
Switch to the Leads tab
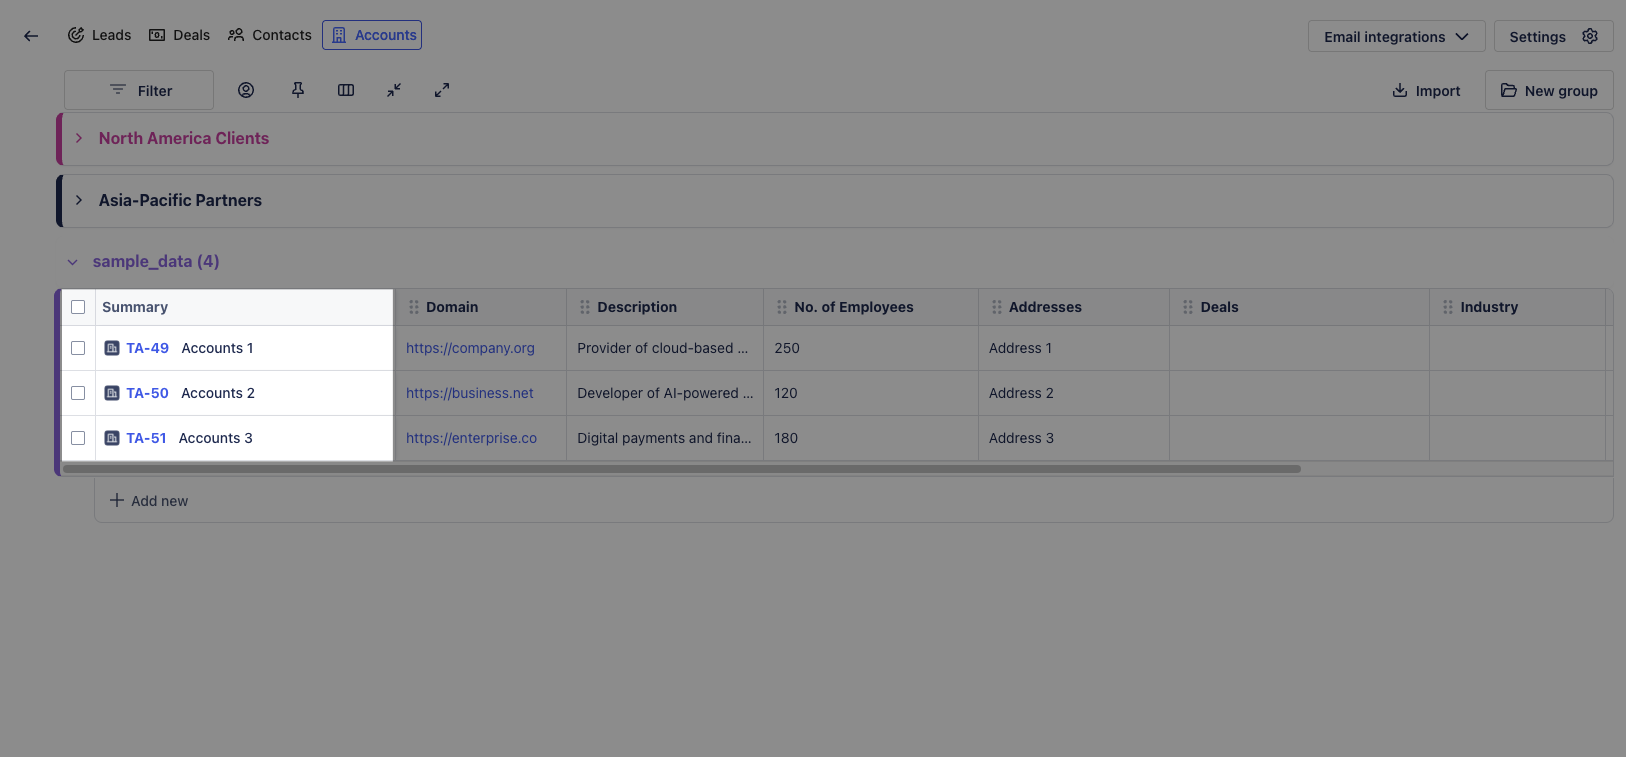[99, 35]
